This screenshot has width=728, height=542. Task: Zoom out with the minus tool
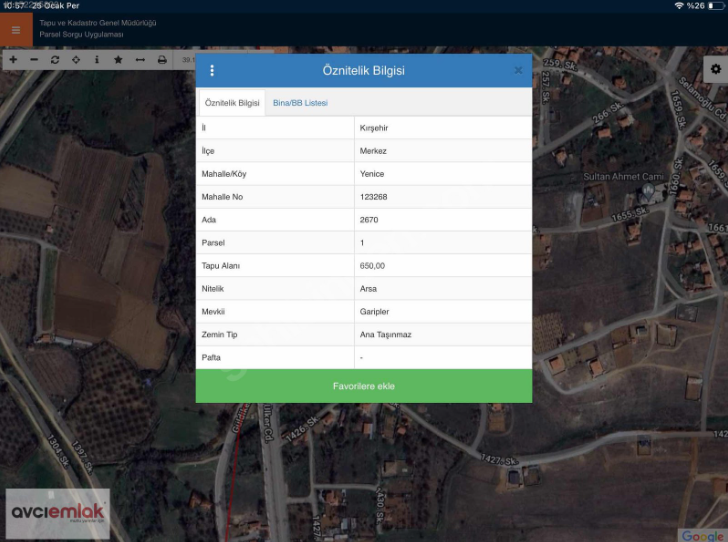click(34, 60)
